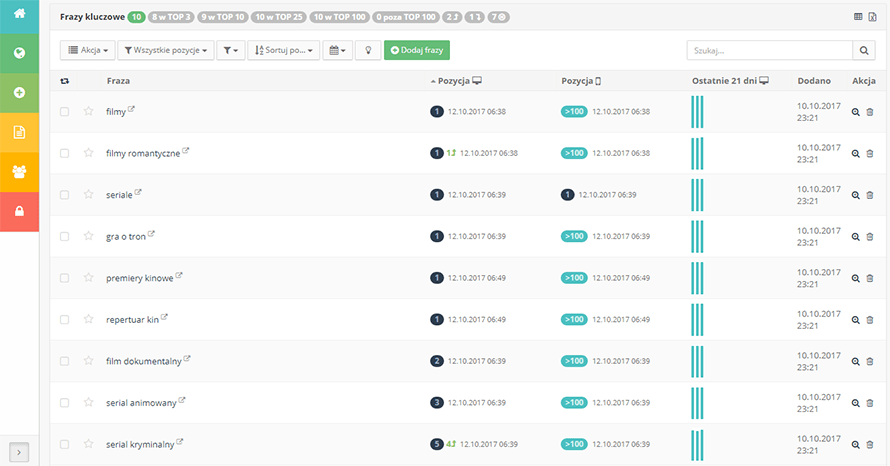Check the seriale row checkbox
Viewport: 890px width, 466px height.
pyautogui.click(x=65, y=195)
